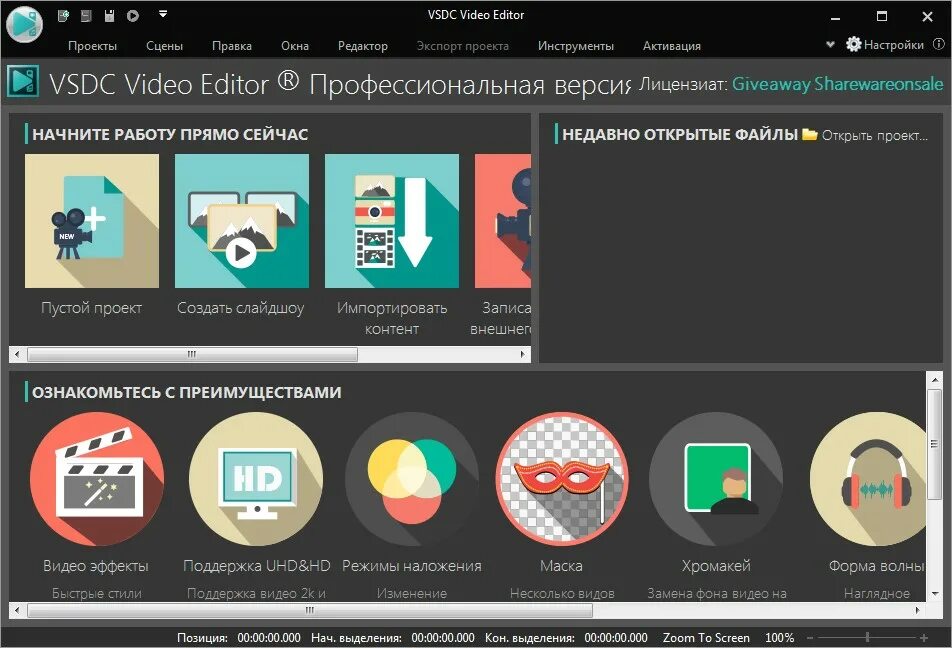This screenshot has width=952, height=648.
Task: Click the zoom in plus button
Action: [x=923, y=638]
